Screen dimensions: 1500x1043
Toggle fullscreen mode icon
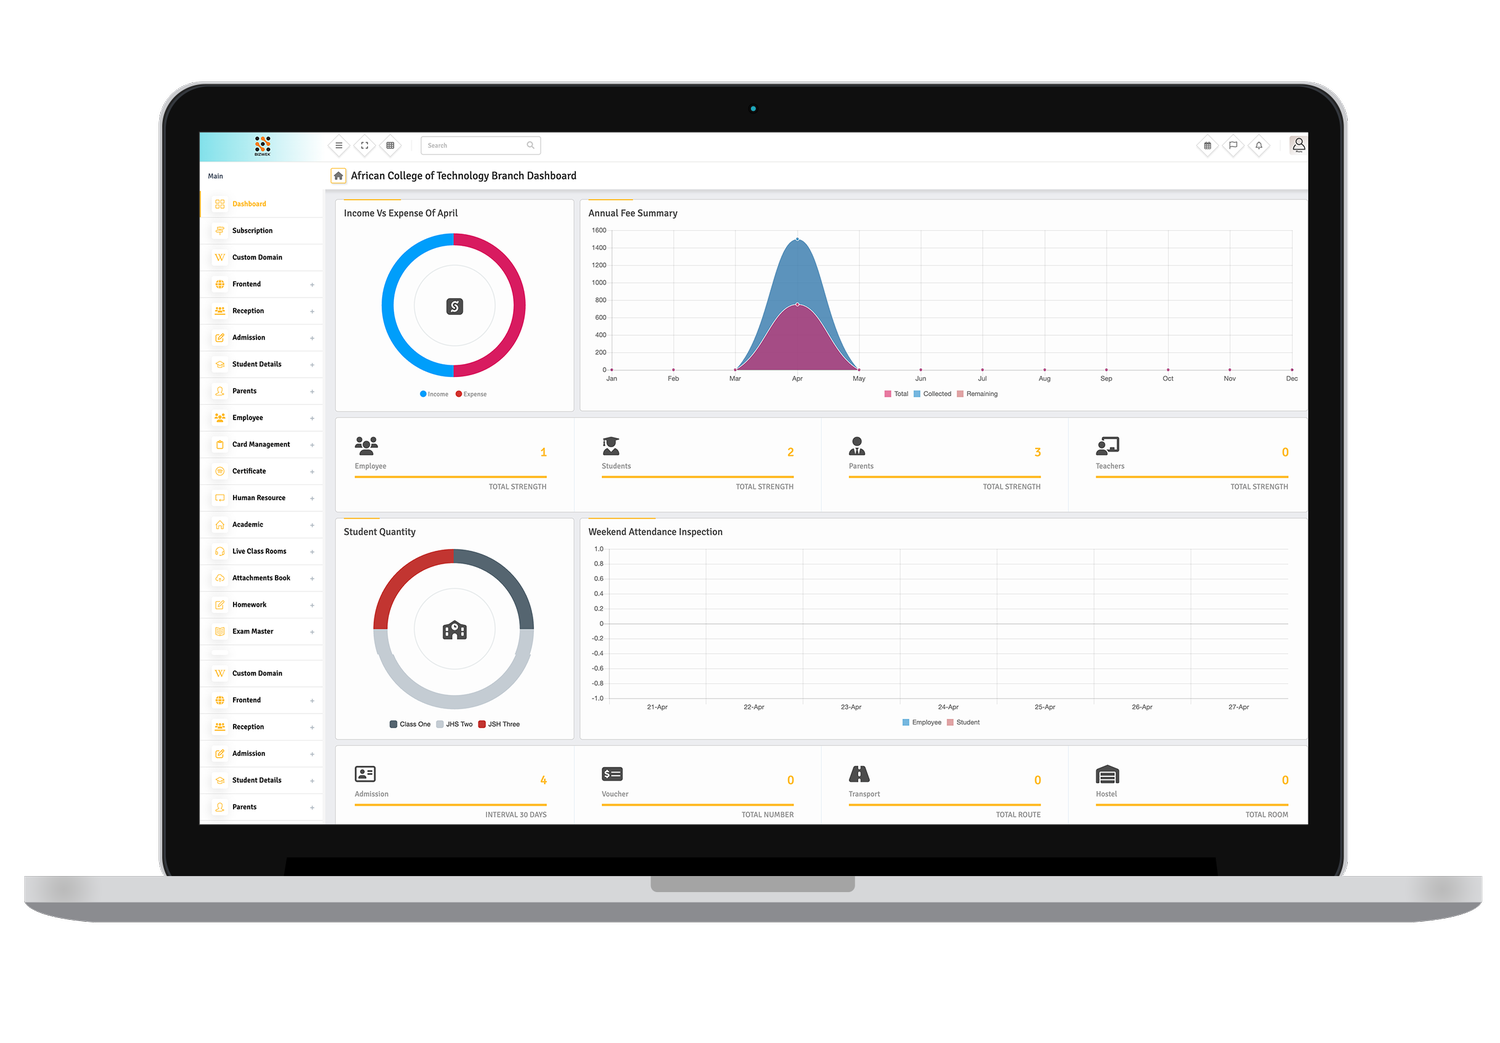point(365,146)
